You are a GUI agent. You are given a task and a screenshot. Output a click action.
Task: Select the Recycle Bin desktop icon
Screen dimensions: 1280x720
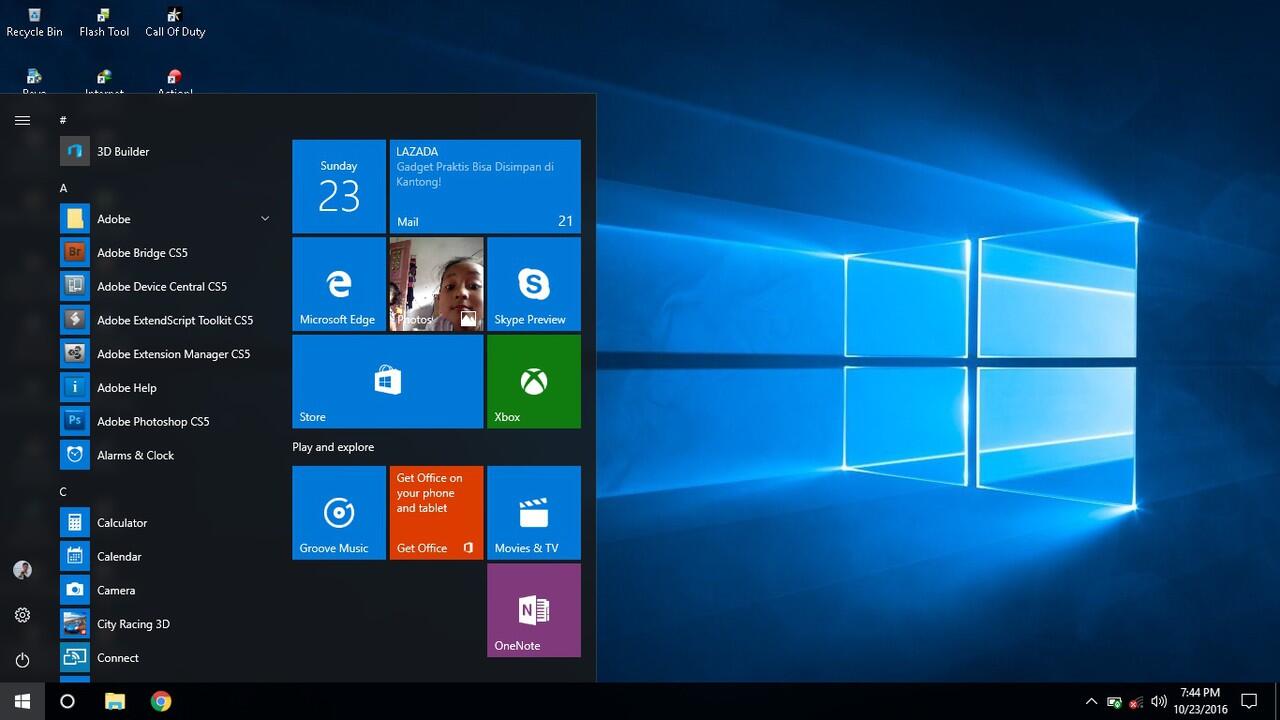34,23
